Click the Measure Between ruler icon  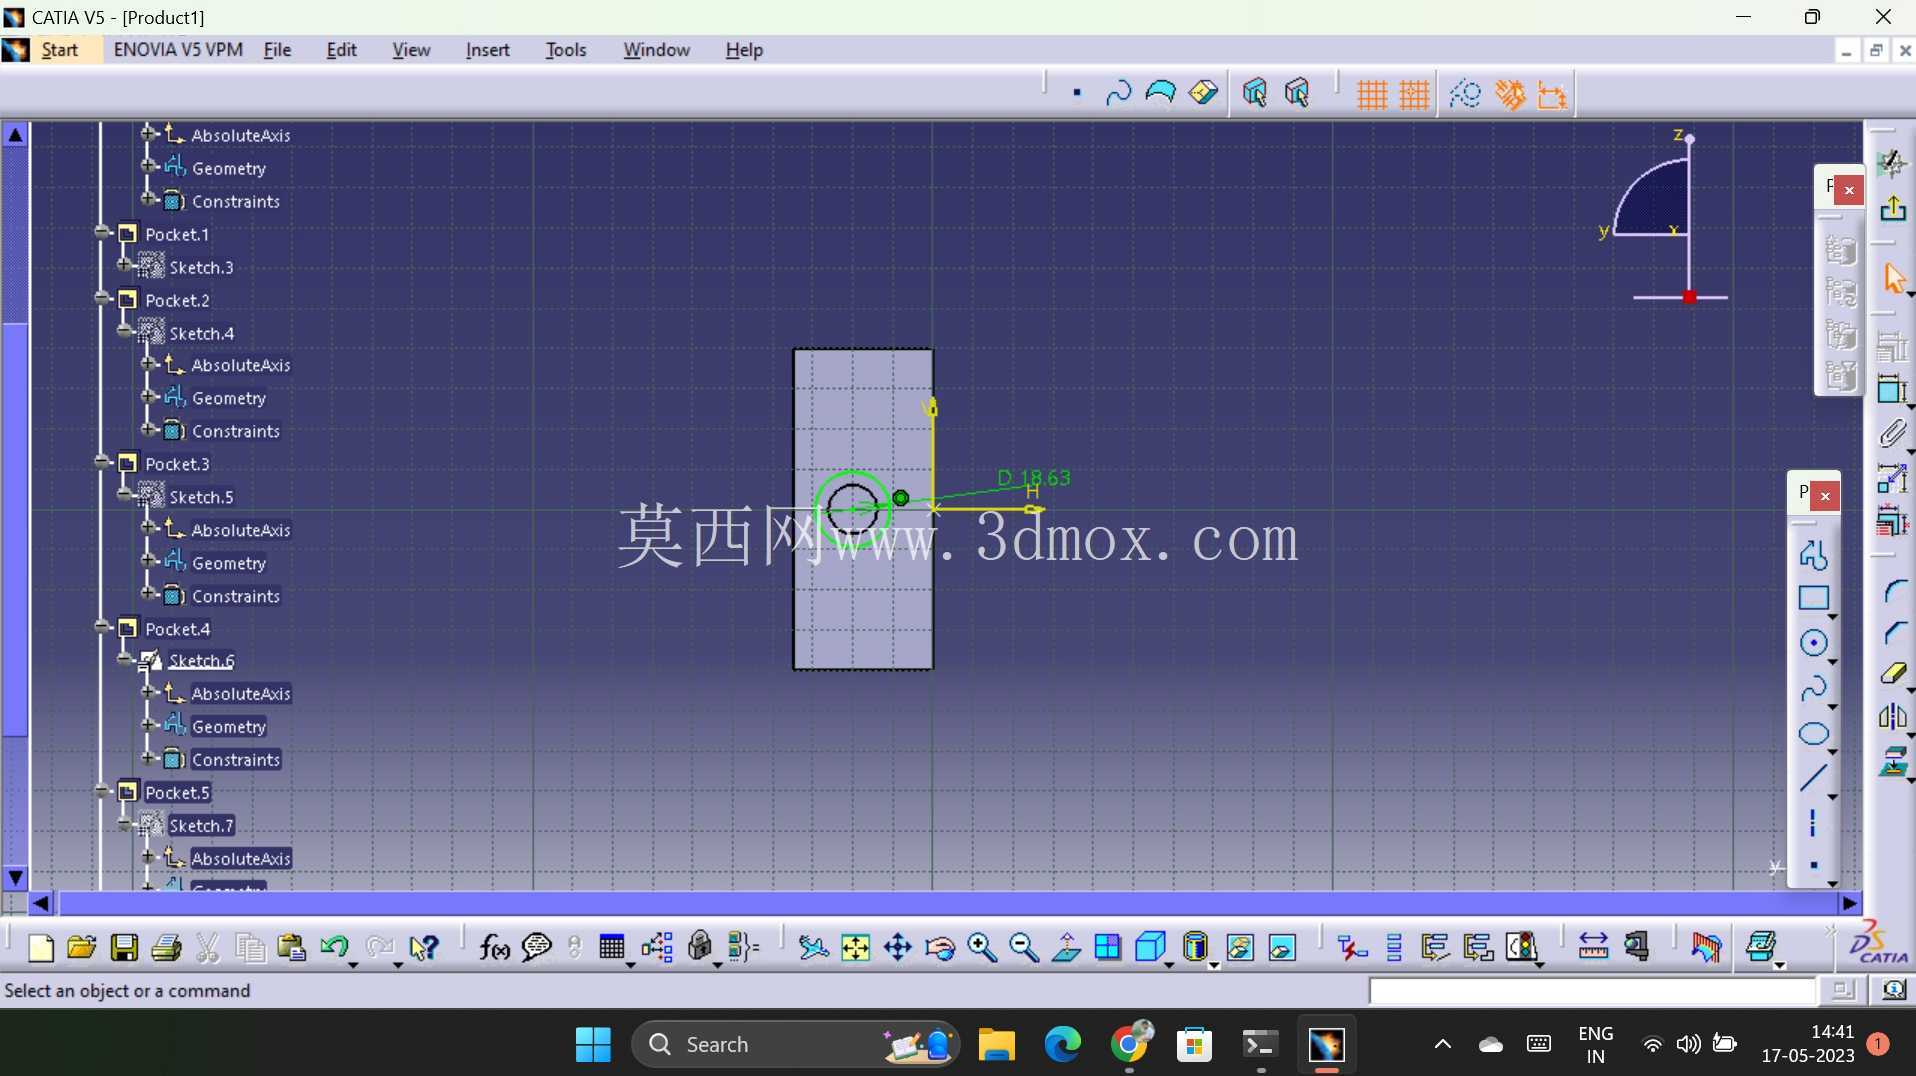click(x=1593, y=947)
